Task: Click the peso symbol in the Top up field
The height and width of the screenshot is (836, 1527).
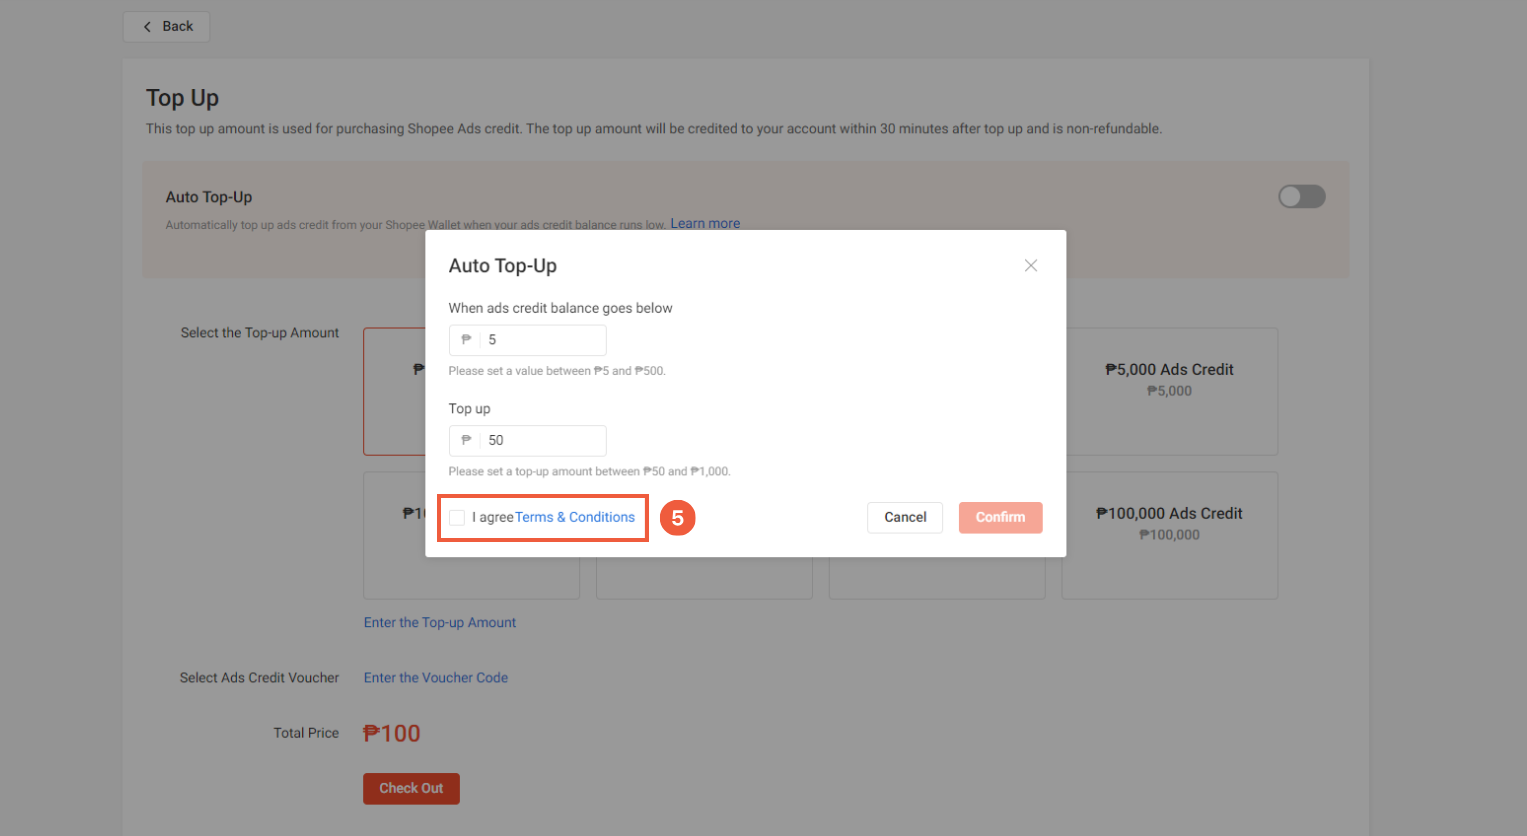Action: point(466,440)
